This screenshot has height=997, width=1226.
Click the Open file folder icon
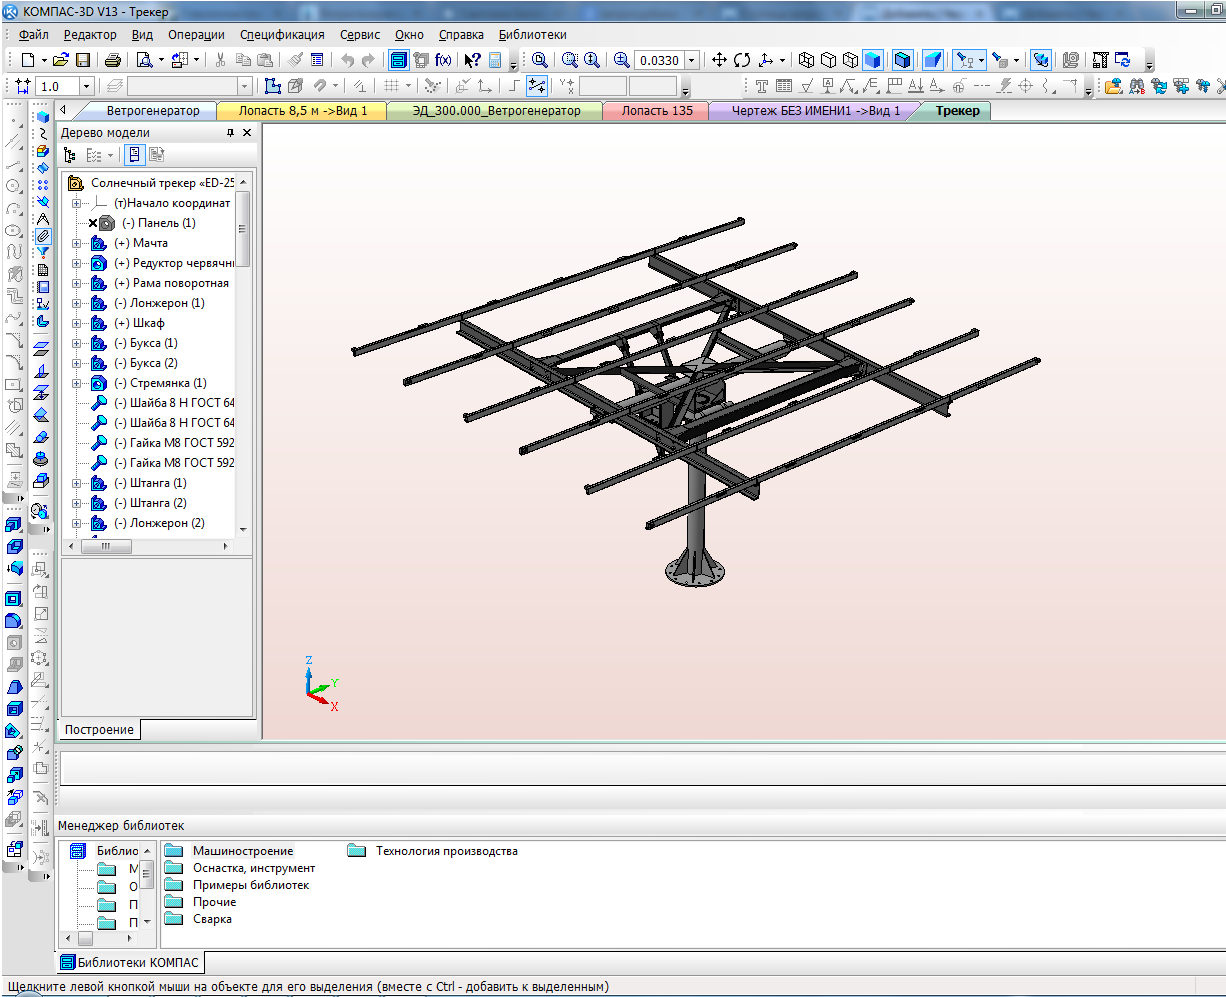click(x=61, y=60)
